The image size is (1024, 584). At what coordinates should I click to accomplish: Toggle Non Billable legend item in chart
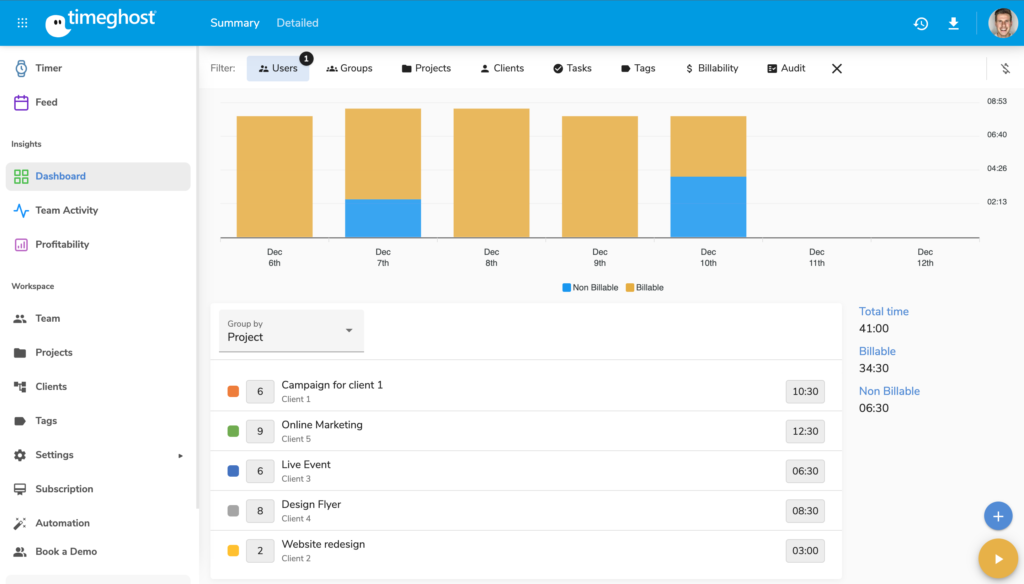click(x=590, y=288)
